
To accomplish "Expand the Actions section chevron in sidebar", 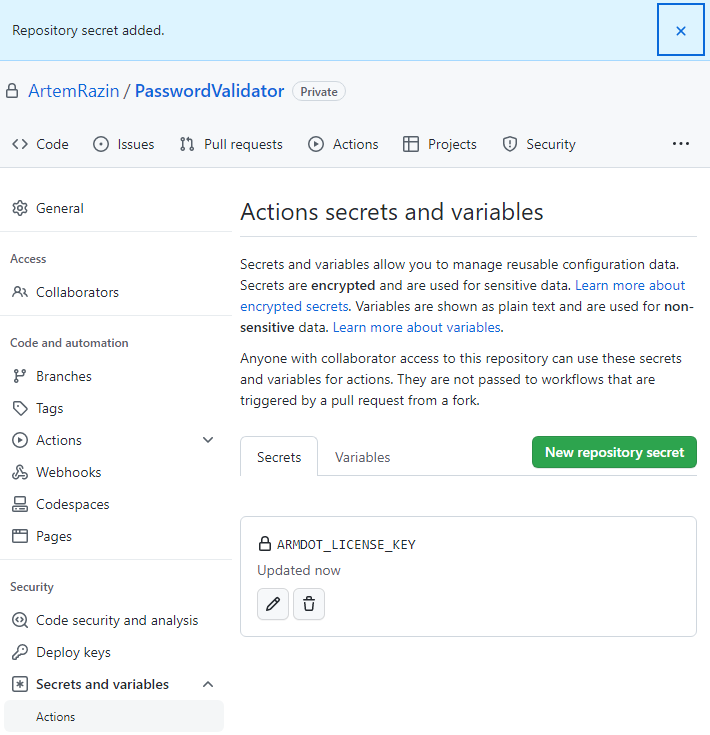I will point(208,440).
